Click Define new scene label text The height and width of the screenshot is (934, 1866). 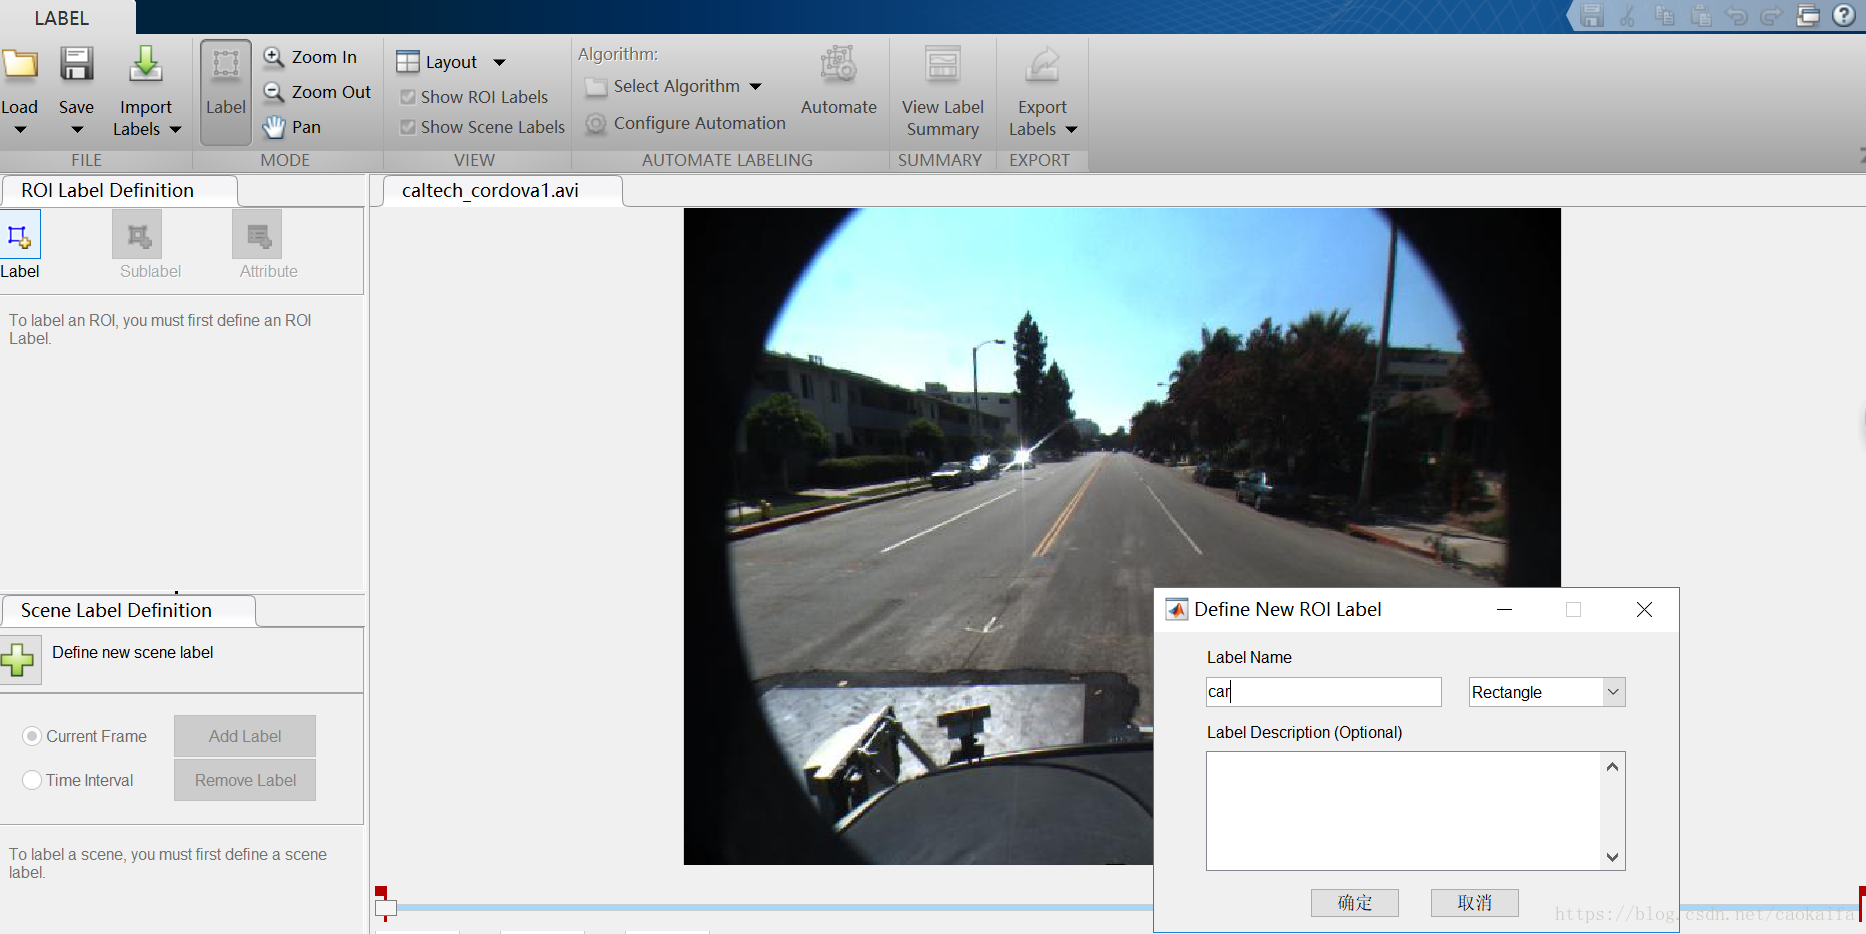[133, 652]
